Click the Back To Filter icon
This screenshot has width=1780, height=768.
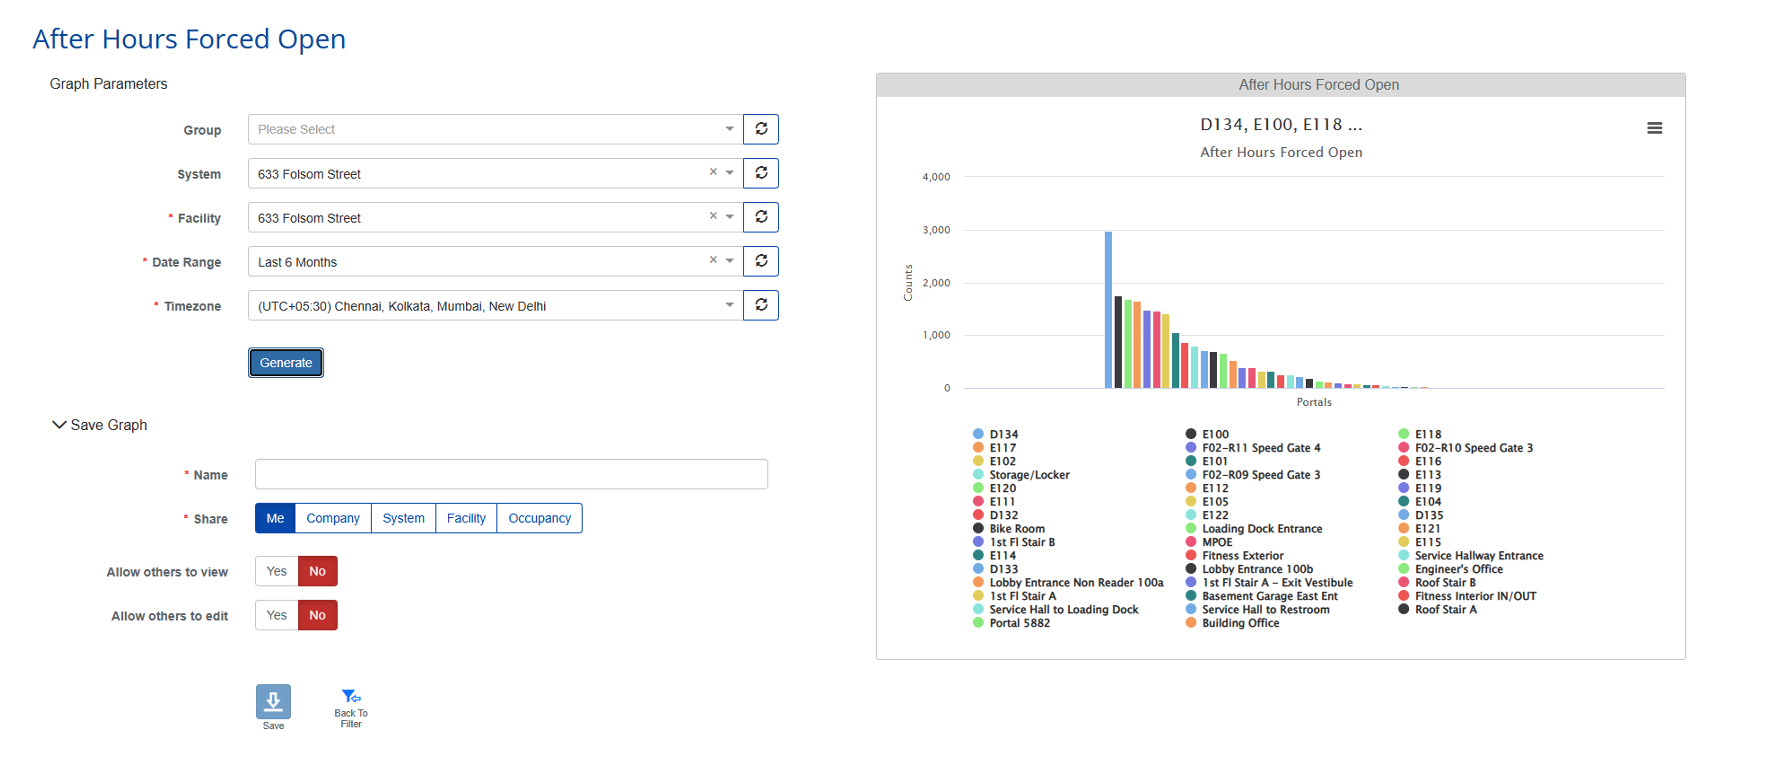tap(351, 698)
